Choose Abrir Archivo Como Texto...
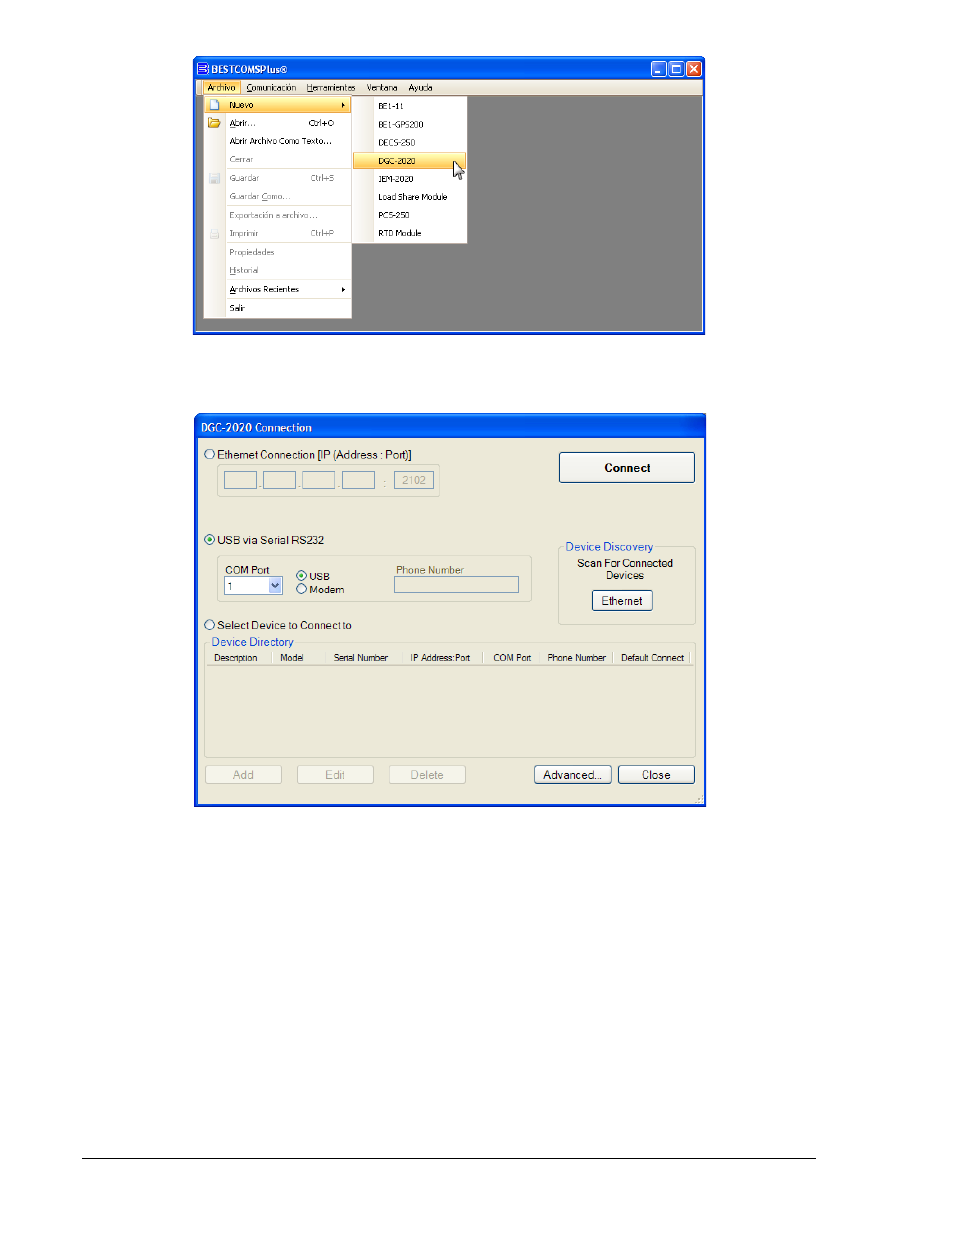954x1235 pixels. [x=278, y=141]
